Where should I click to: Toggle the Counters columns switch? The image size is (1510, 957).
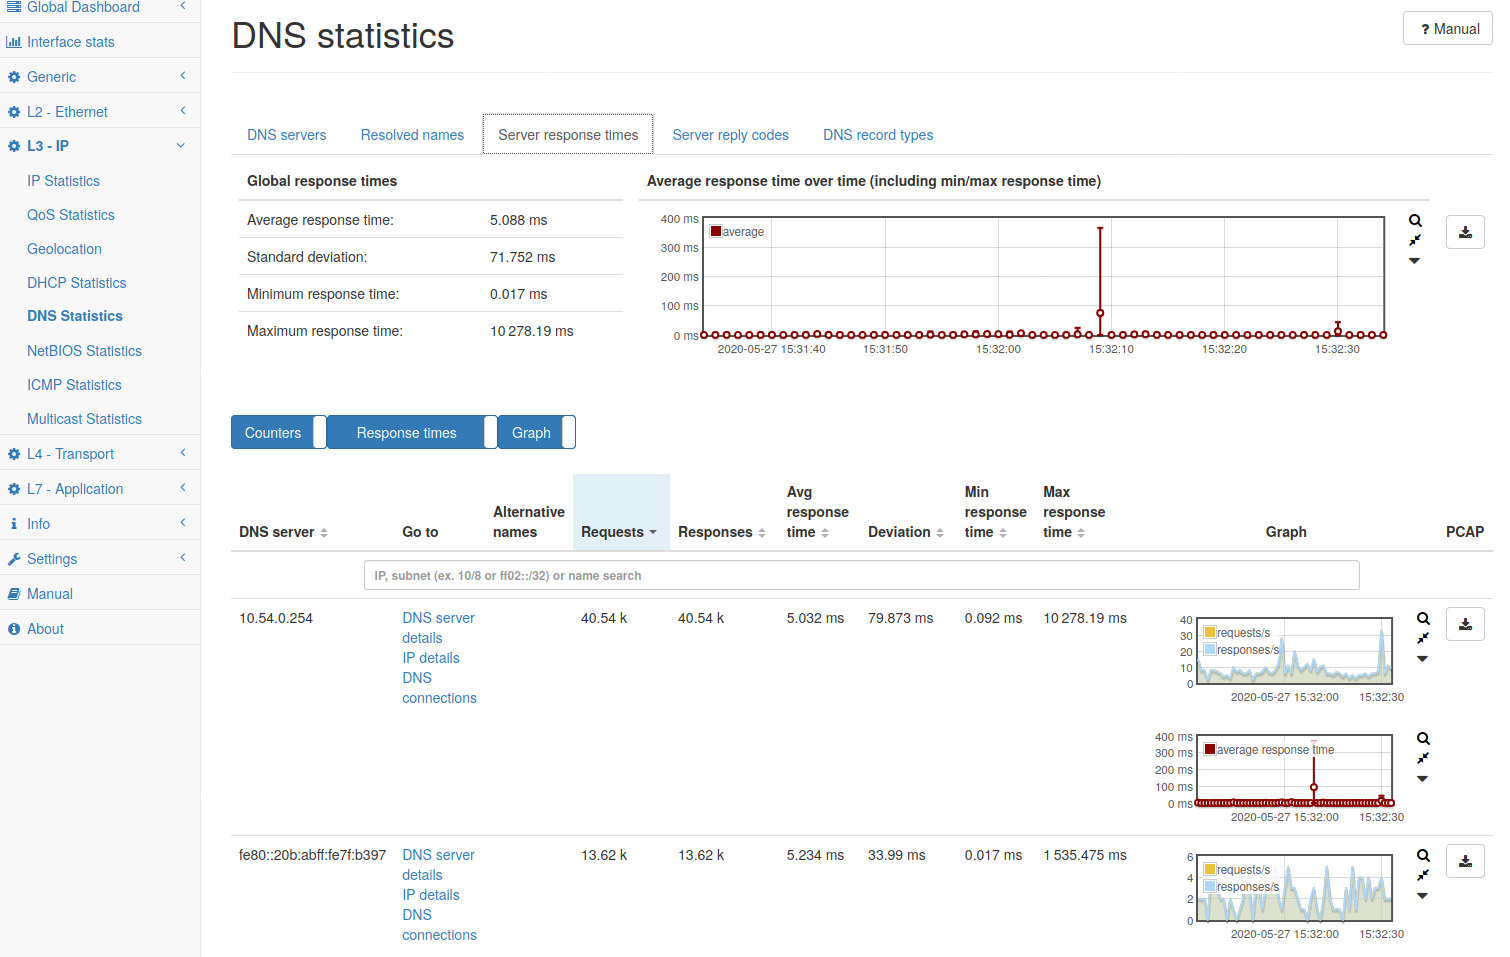tap(278, 432)
